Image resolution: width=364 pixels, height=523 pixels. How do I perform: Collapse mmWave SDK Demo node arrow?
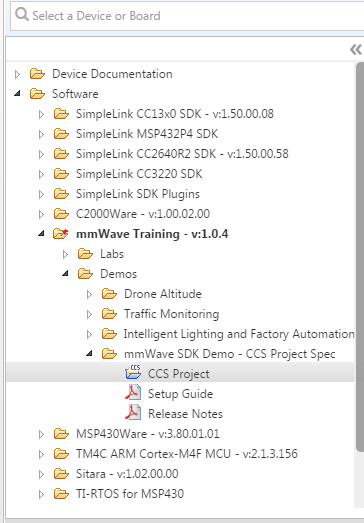click(89, 354)
